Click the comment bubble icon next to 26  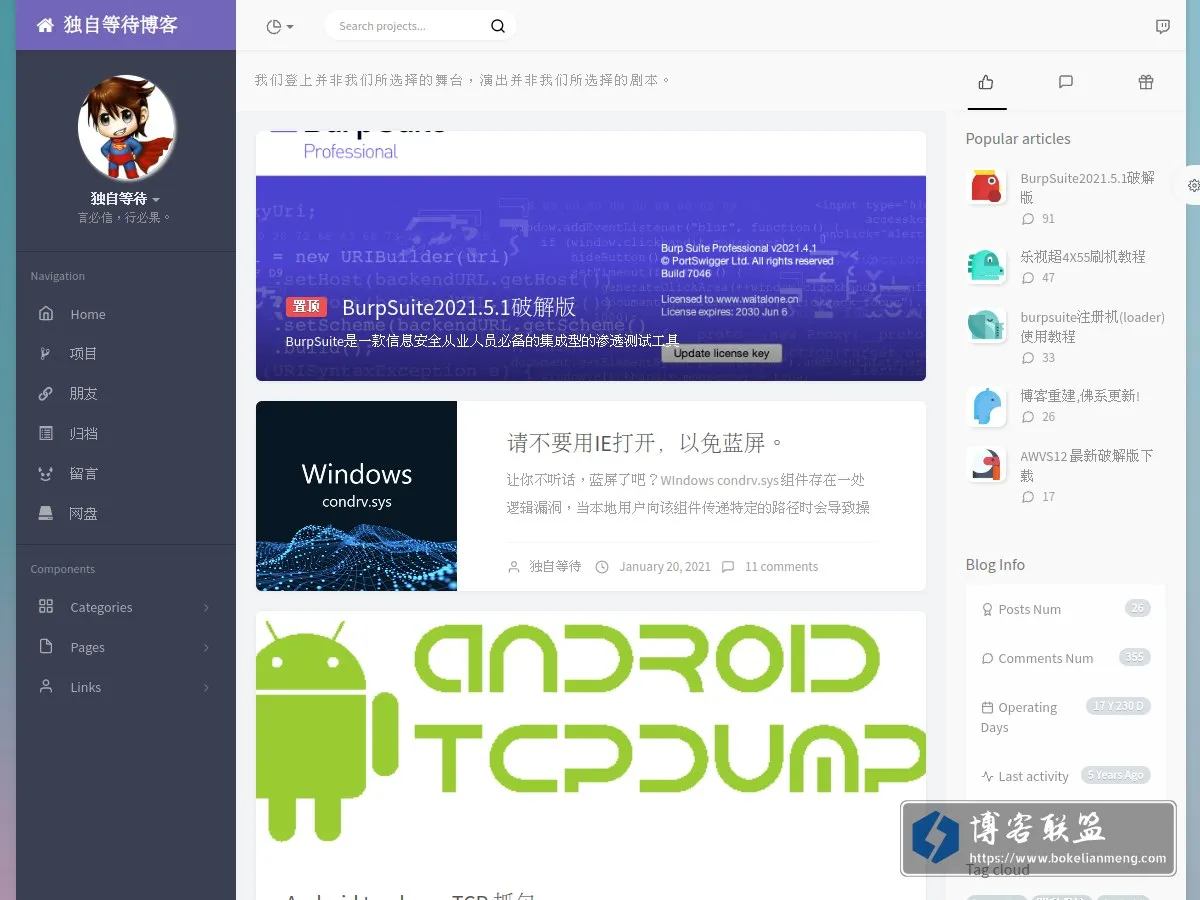pyautogui.click(x=1028, y=417)
